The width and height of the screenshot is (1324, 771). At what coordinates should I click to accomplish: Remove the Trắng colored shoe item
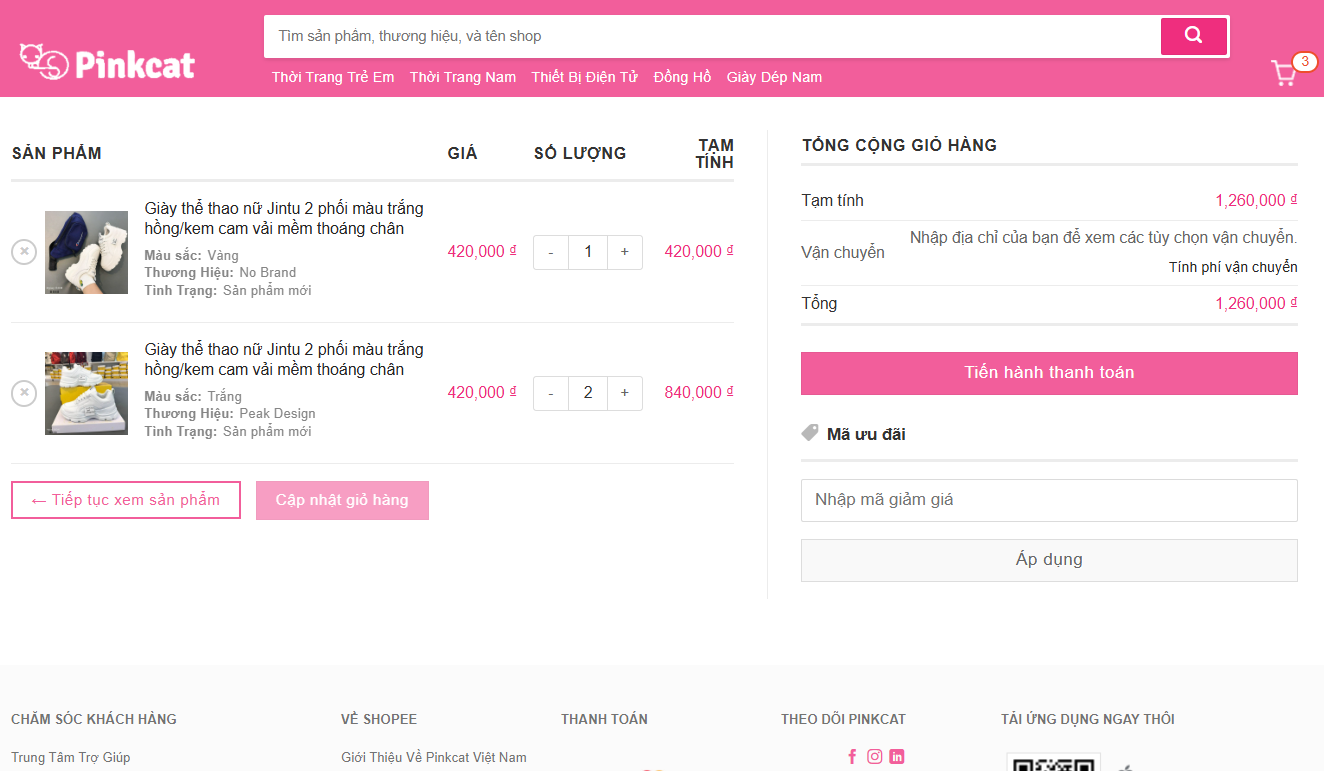coord(24,393)
